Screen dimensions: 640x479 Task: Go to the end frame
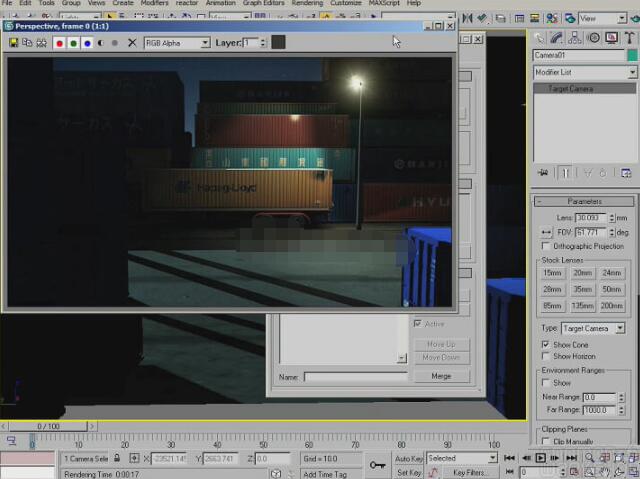click(571, 458)
